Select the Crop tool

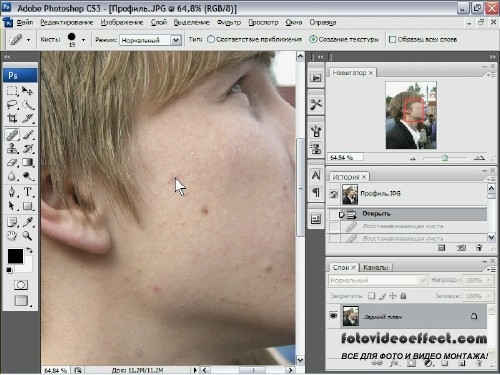click(12, 118)
